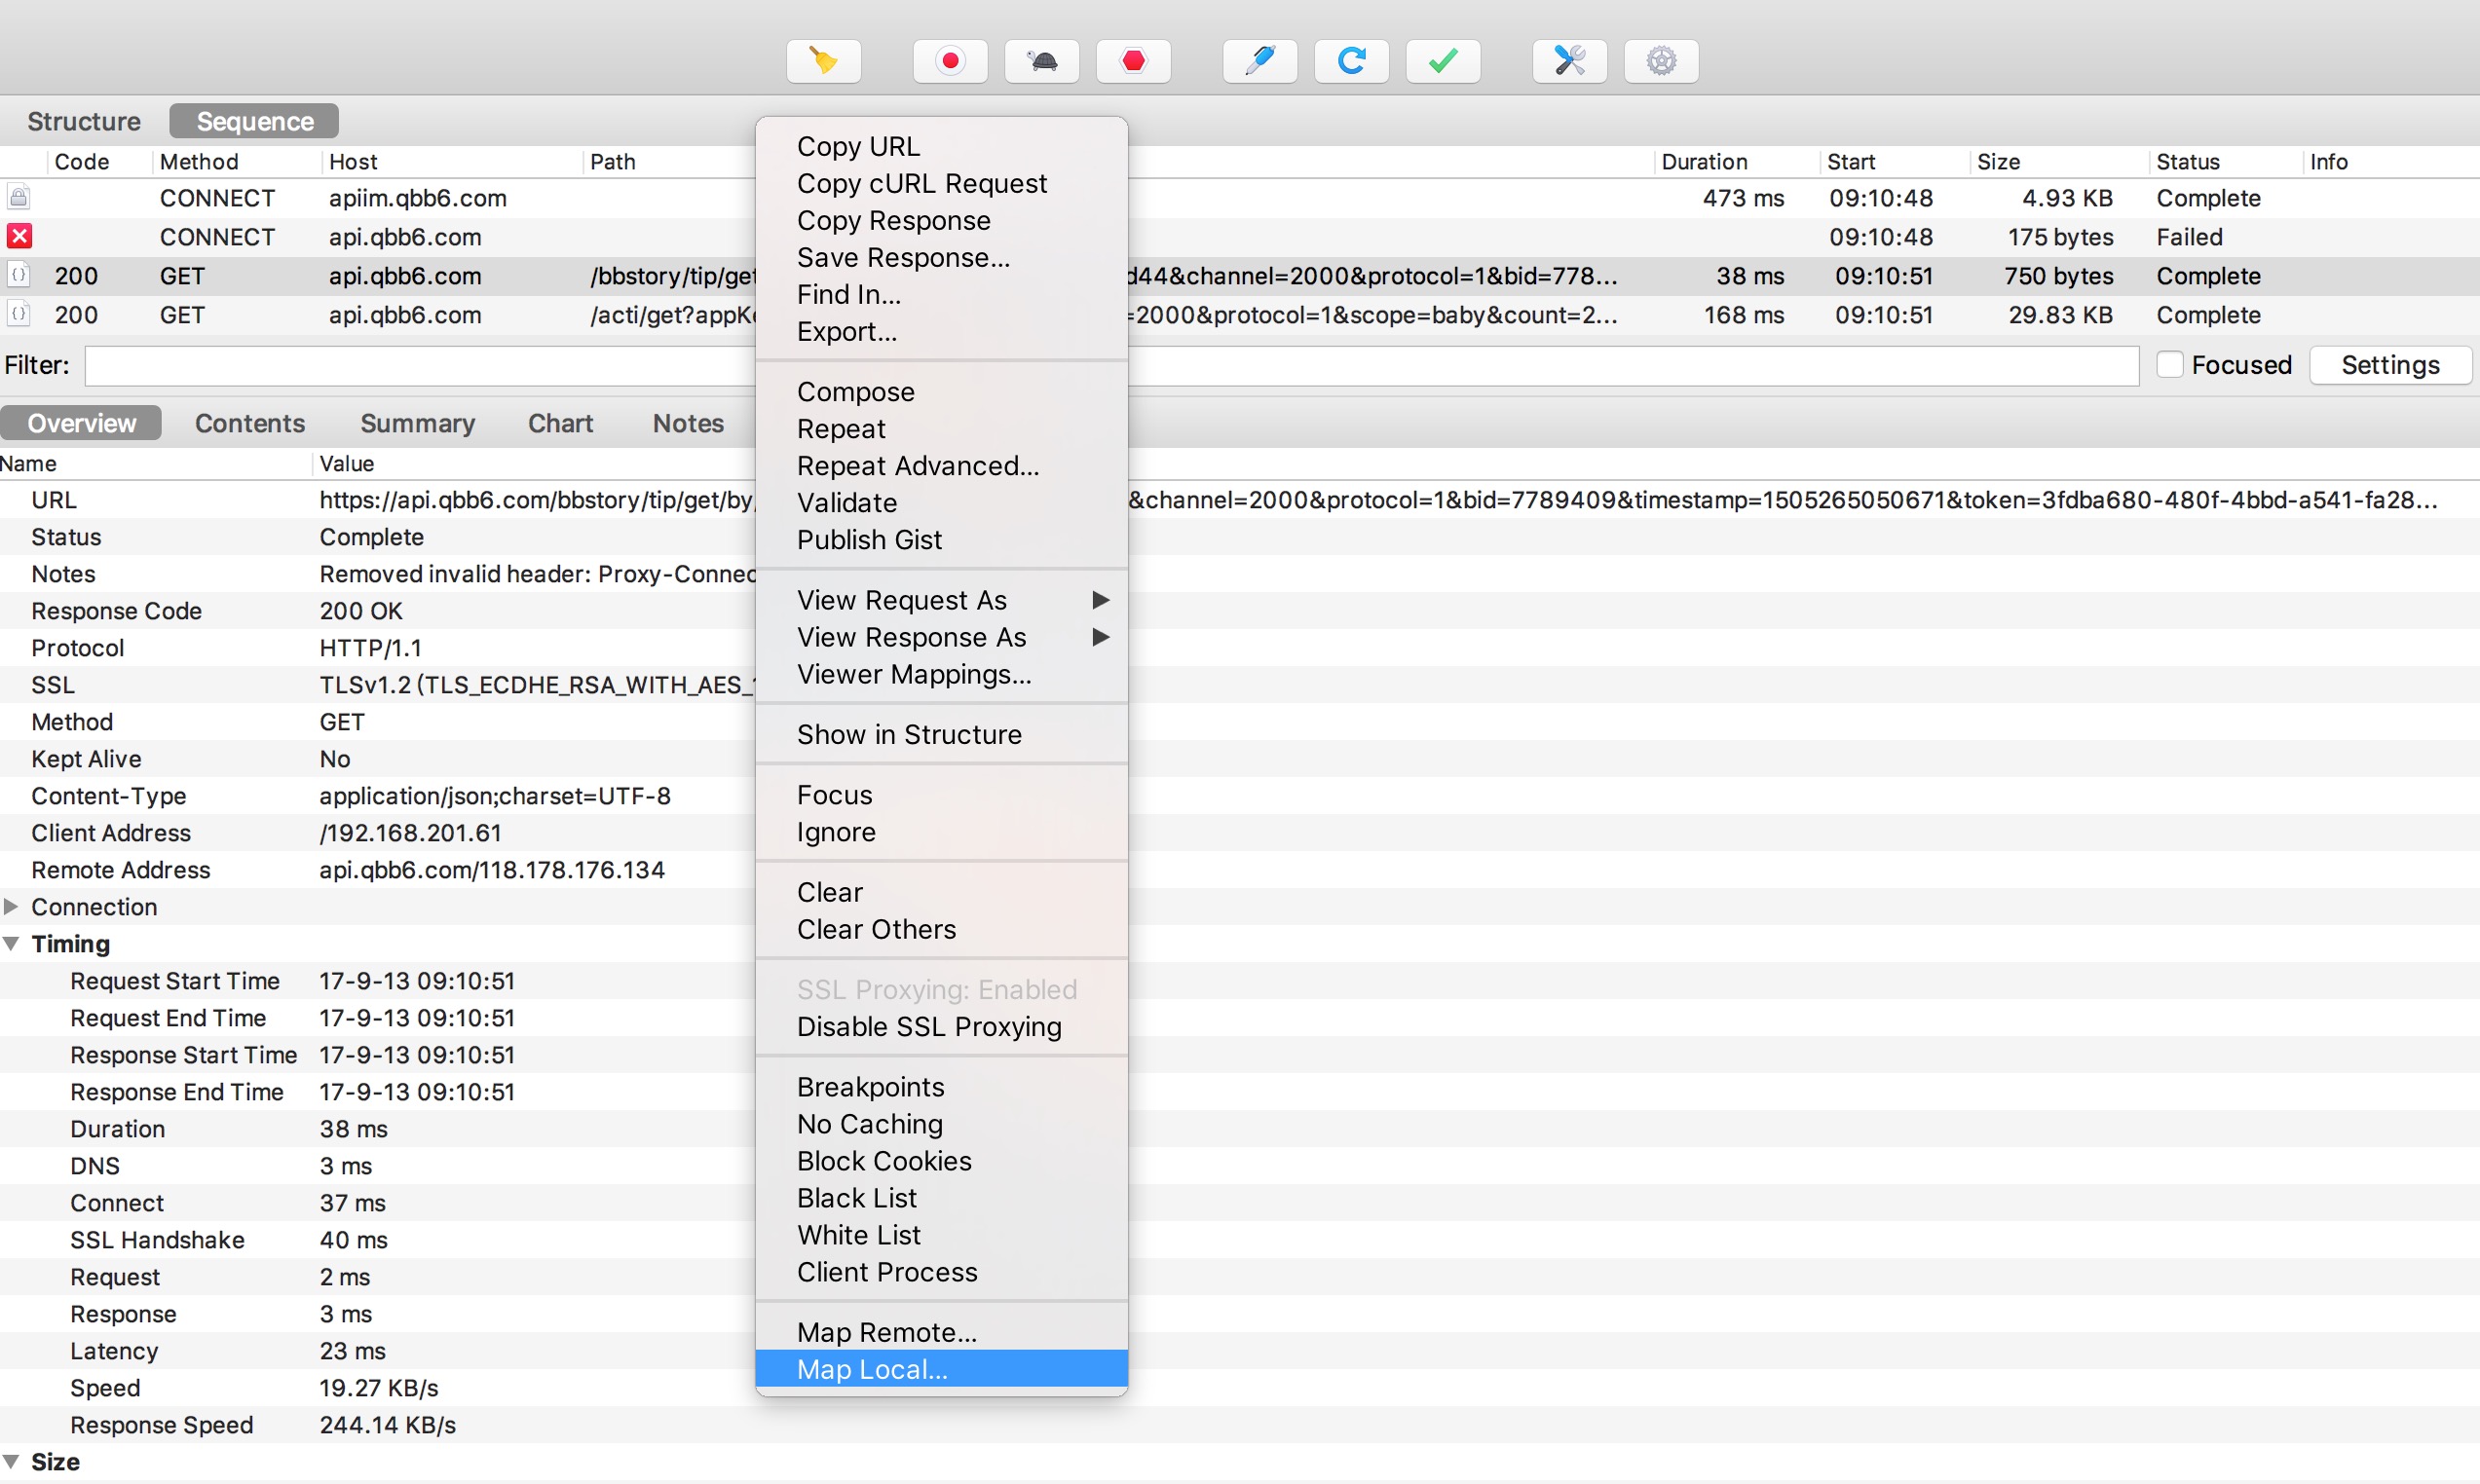This screenshot has width=2480, height=1484.
Task: Open the Notes tab
Action: [688, 423]
